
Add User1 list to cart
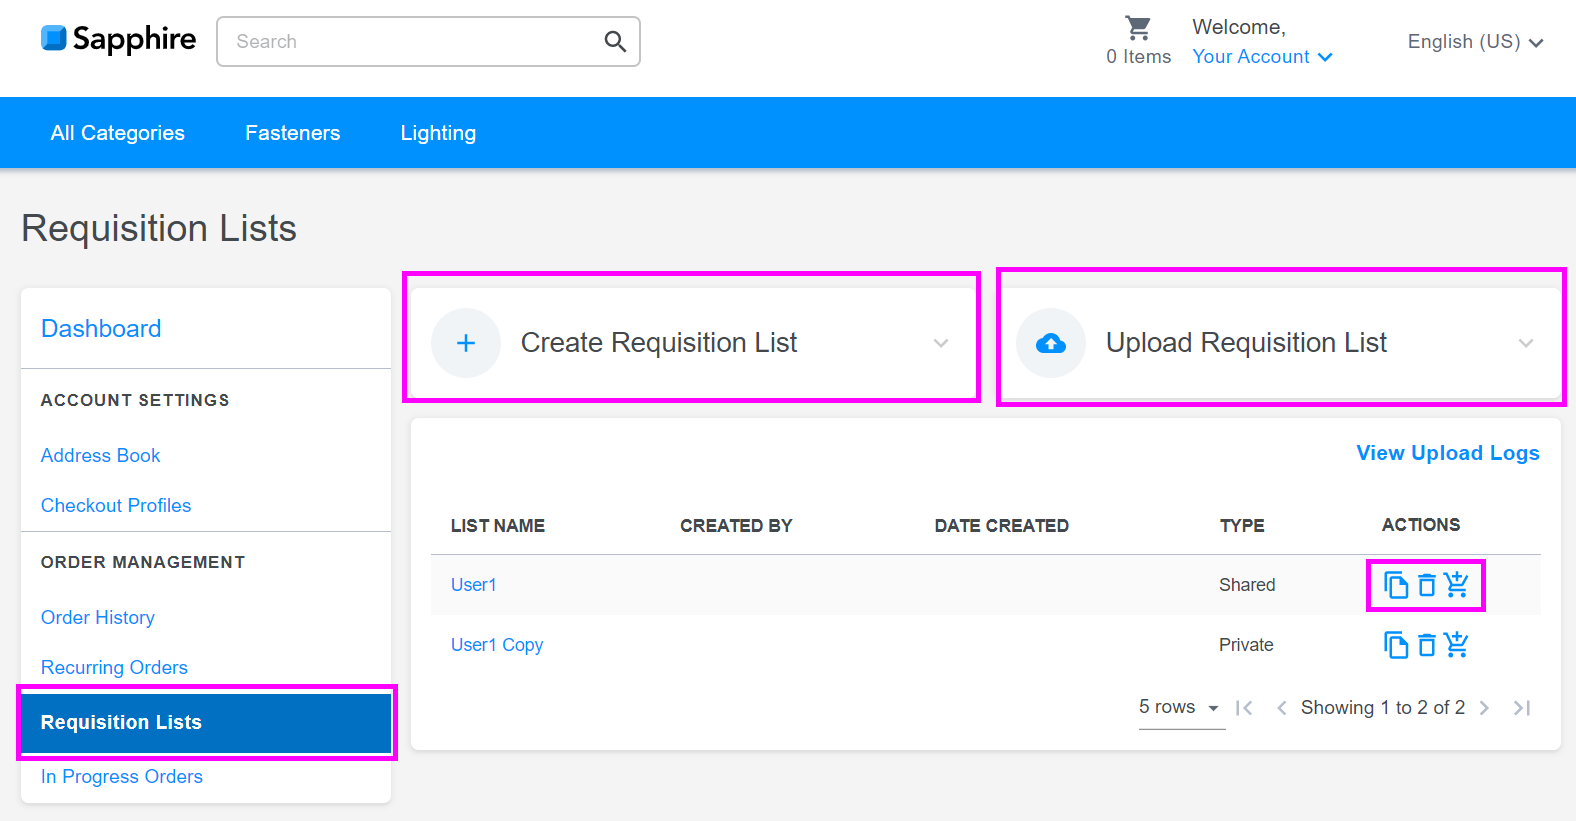click(1457, 585)
